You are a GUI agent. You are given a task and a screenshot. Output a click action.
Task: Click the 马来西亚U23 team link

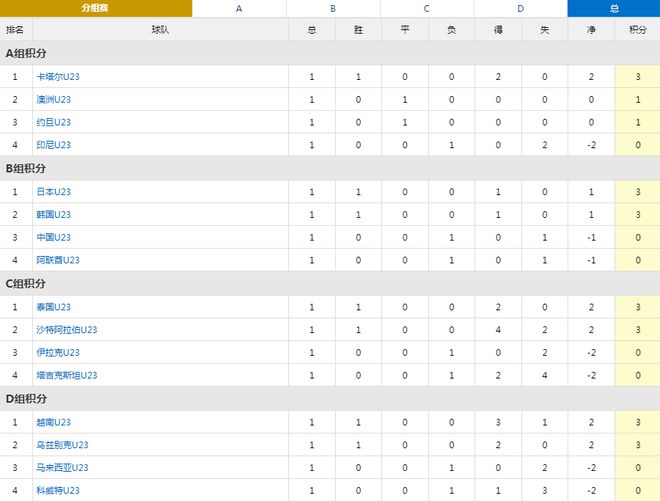pyautogui.click(x=62, y=467)
